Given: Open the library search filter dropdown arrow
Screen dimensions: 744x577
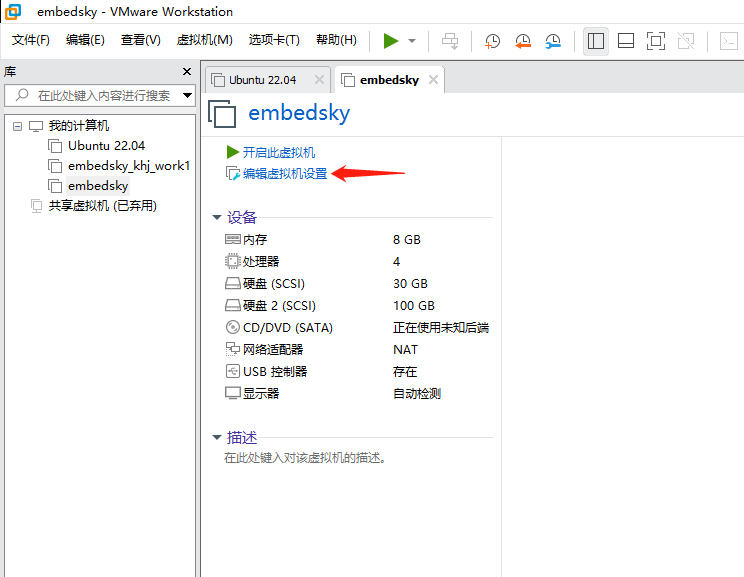Looking at the screenshot, I should tap(187, 95).
